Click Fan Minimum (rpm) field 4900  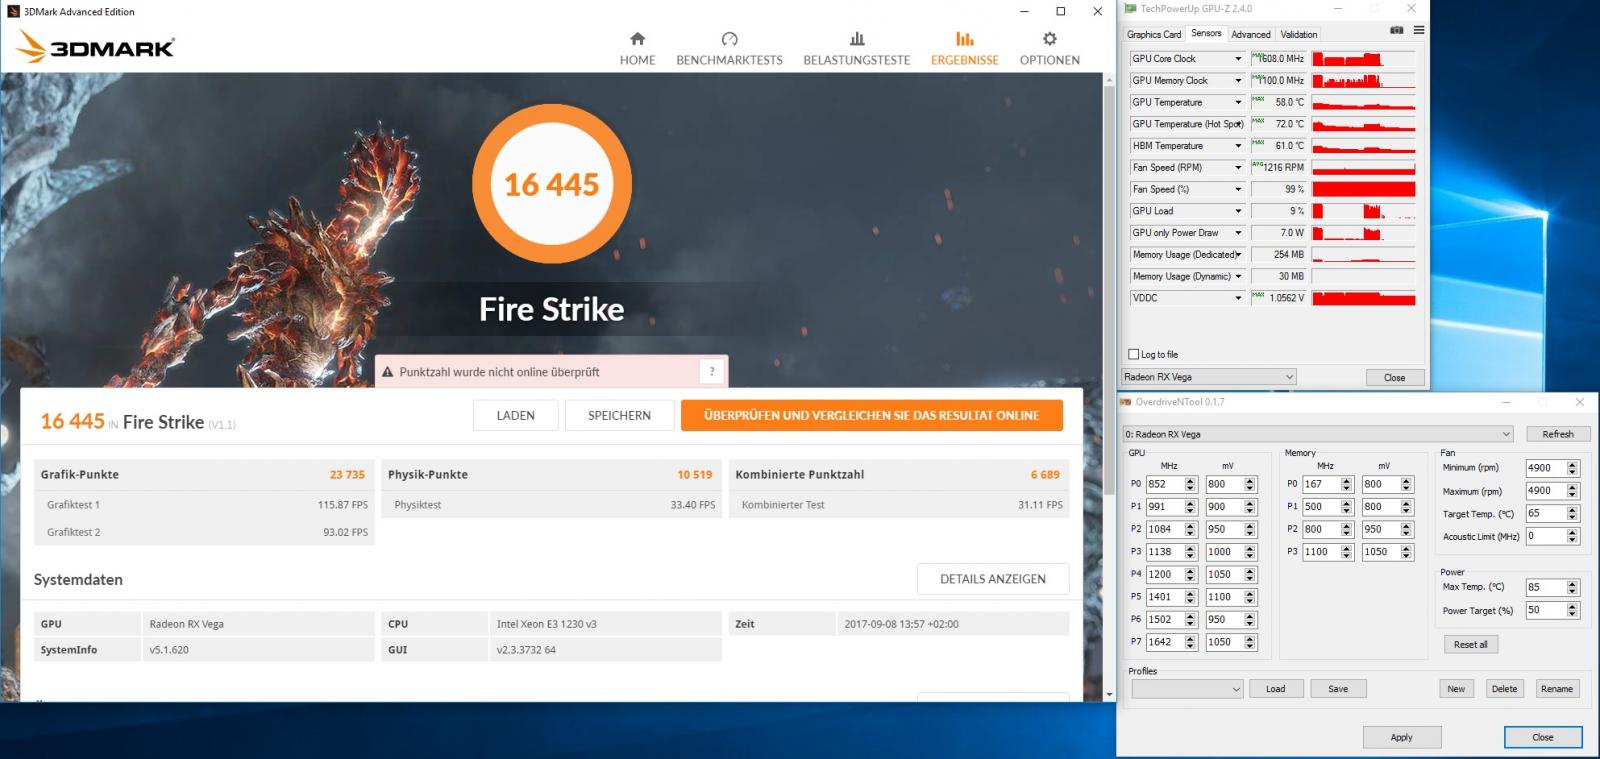point(1545,468)
